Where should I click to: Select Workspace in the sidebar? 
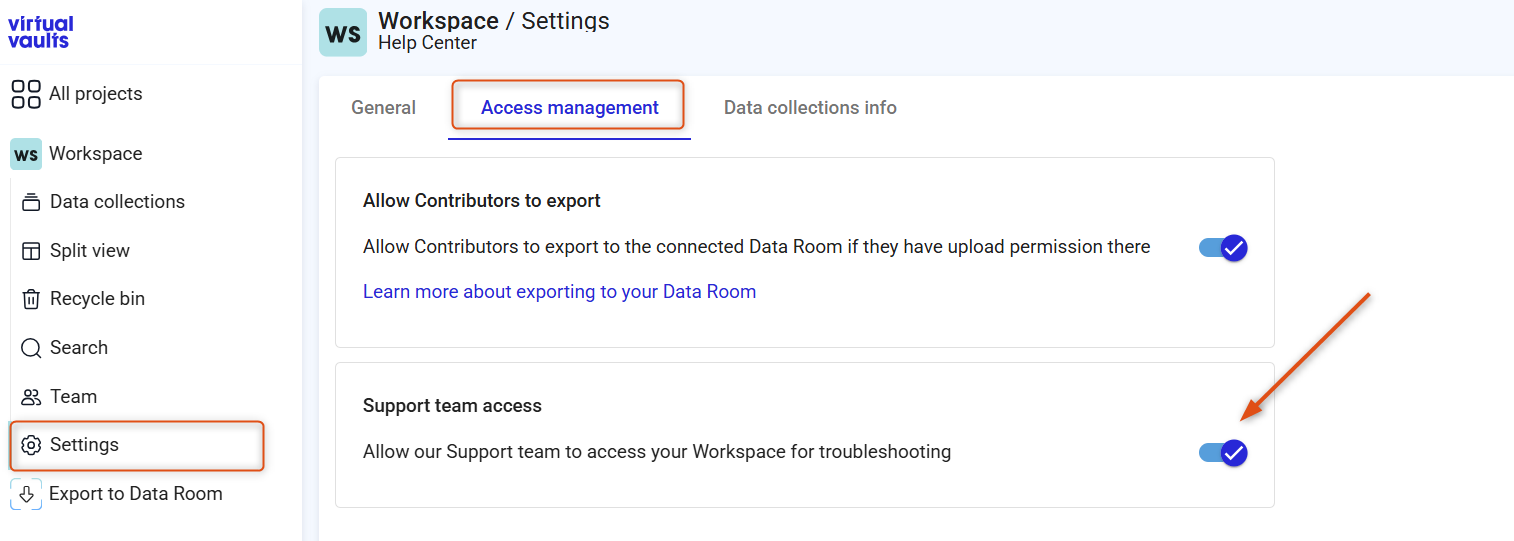click(x=96, y=154)
